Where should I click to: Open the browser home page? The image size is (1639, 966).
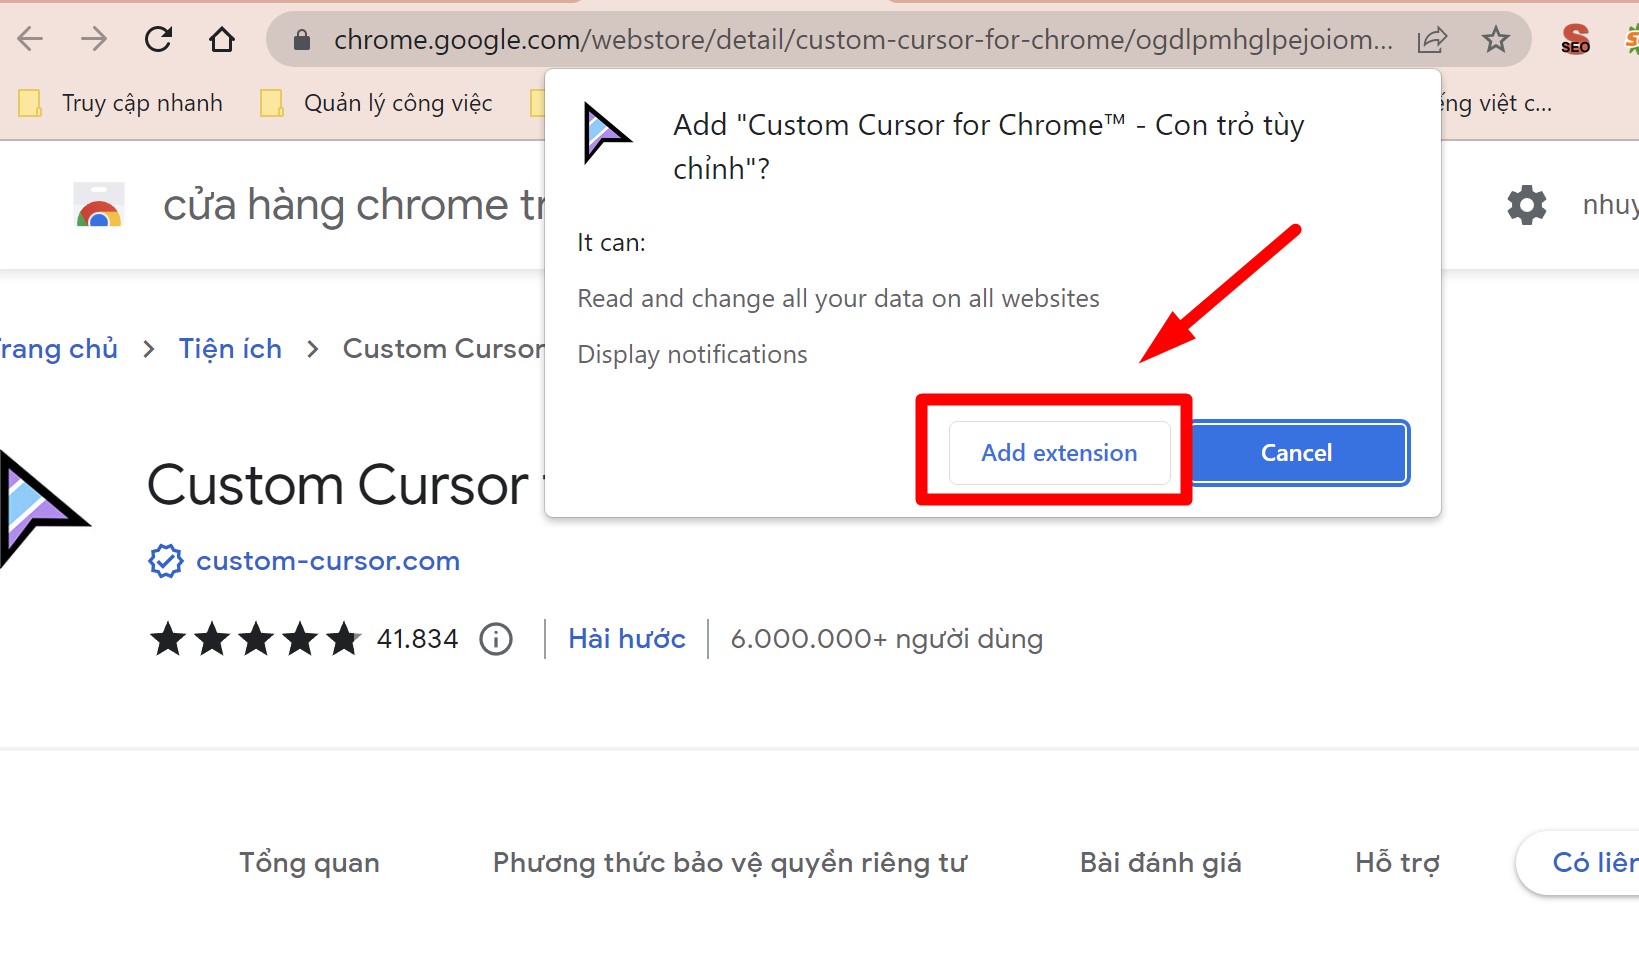222,39
